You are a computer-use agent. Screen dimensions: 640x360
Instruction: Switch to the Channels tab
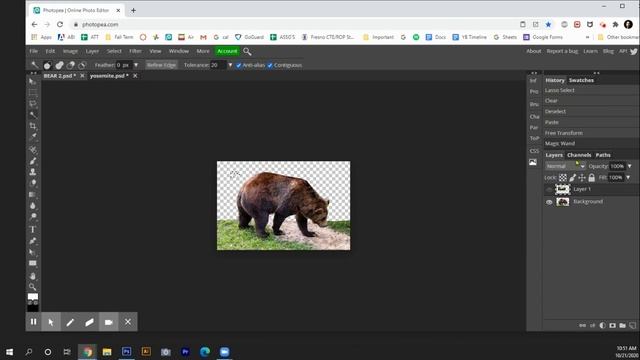(579, 155)
